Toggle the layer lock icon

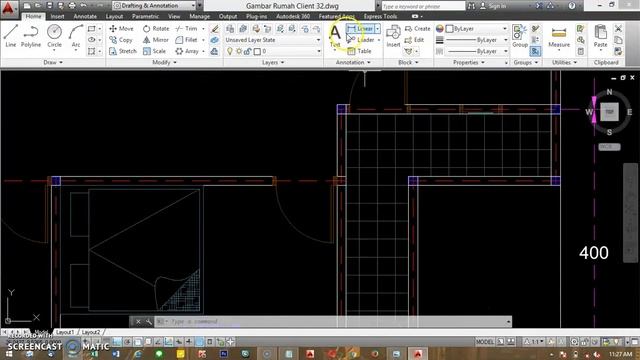(247, 51)
